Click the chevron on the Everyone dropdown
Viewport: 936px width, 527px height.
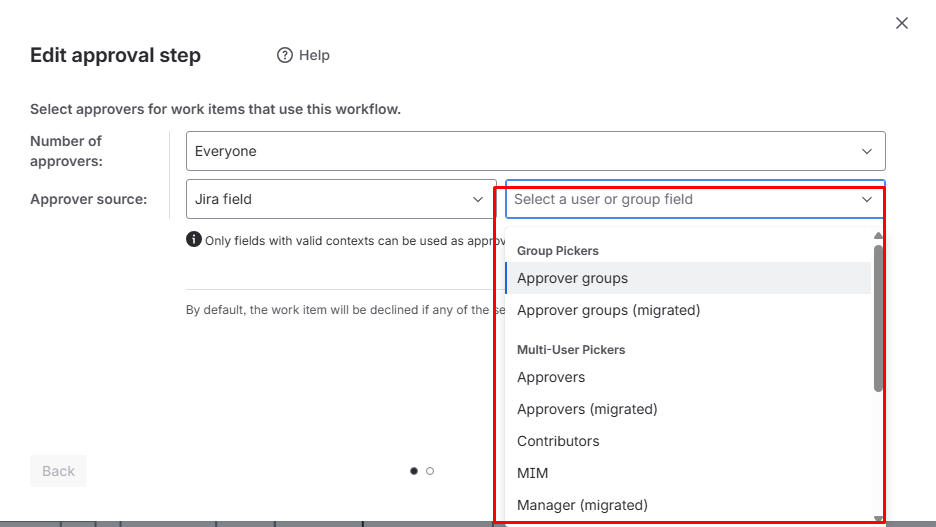coord(867,151)
